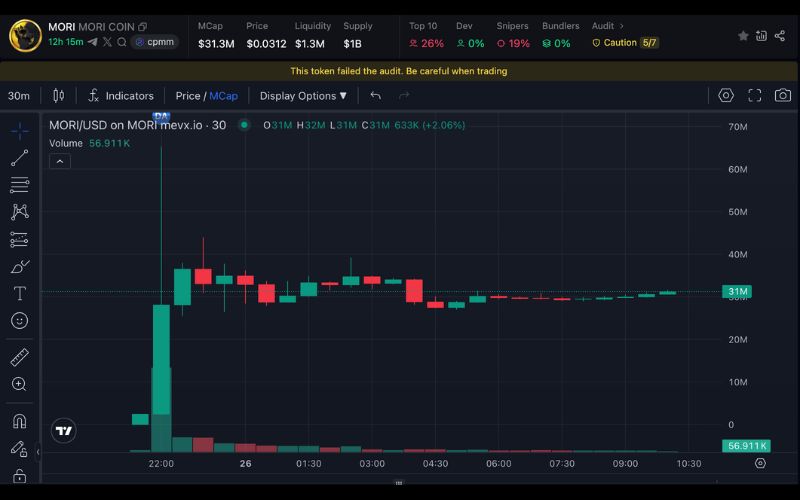Viewport: 800px width, 500px height.
Task: Copy MORI COIN contract address
Action: pyautogui.click(x=142, y=27)
